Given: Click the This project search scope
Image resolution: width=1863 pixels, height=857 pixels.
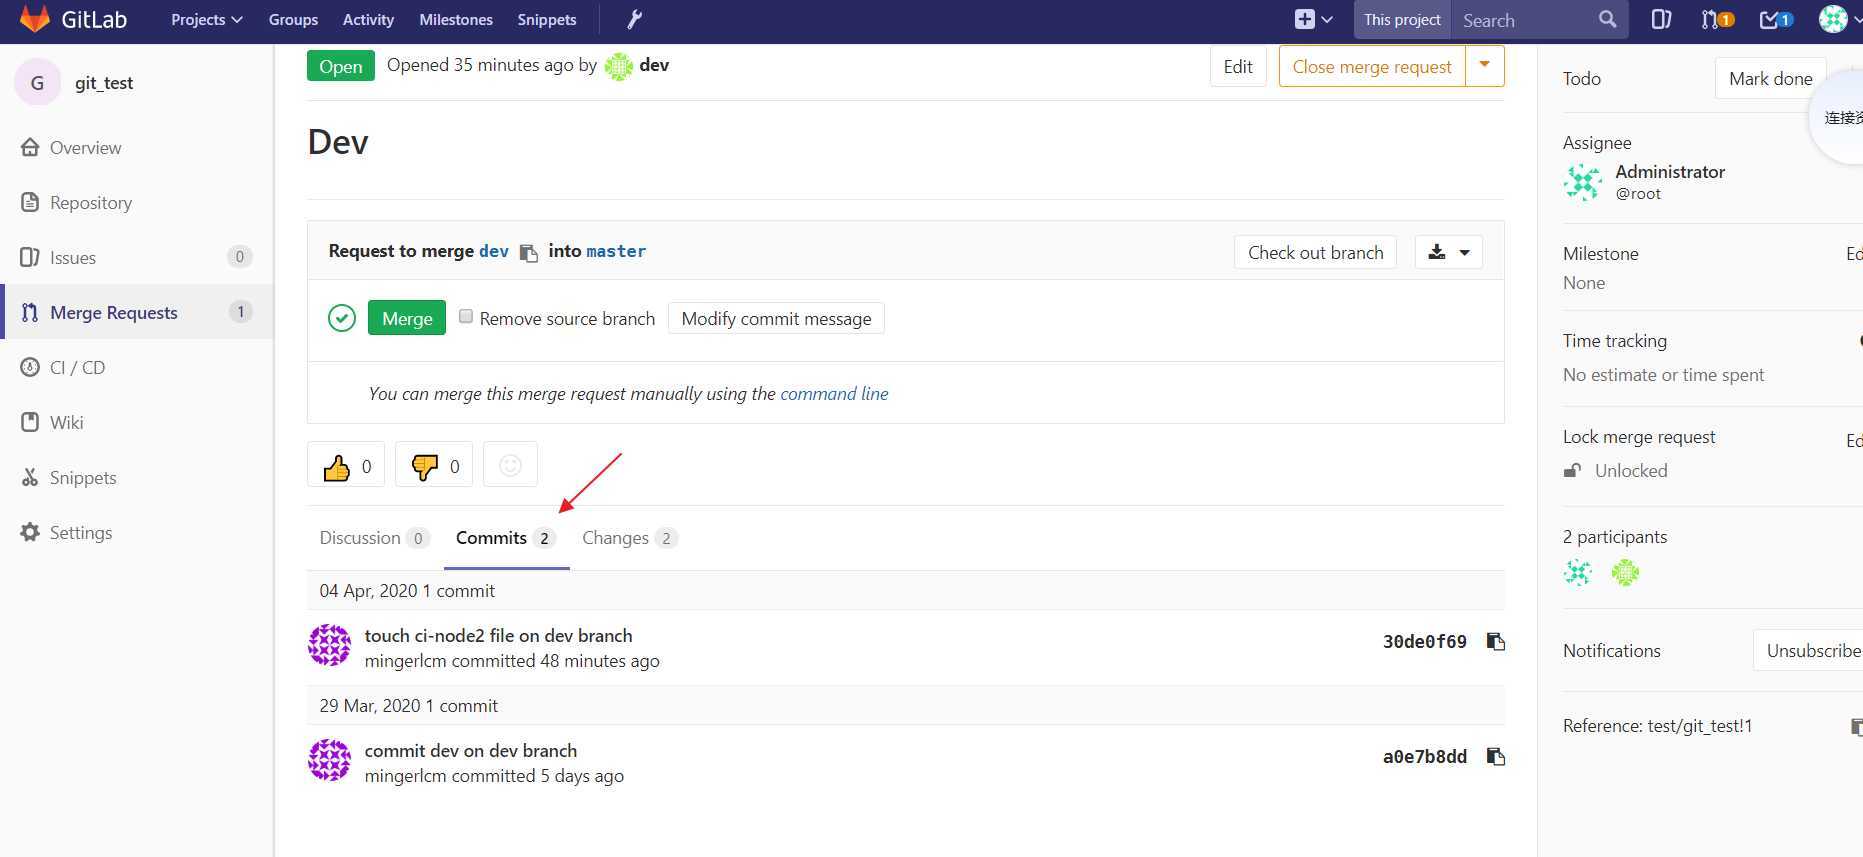Looking at the screenshot, I should [x=1402, y=20].
